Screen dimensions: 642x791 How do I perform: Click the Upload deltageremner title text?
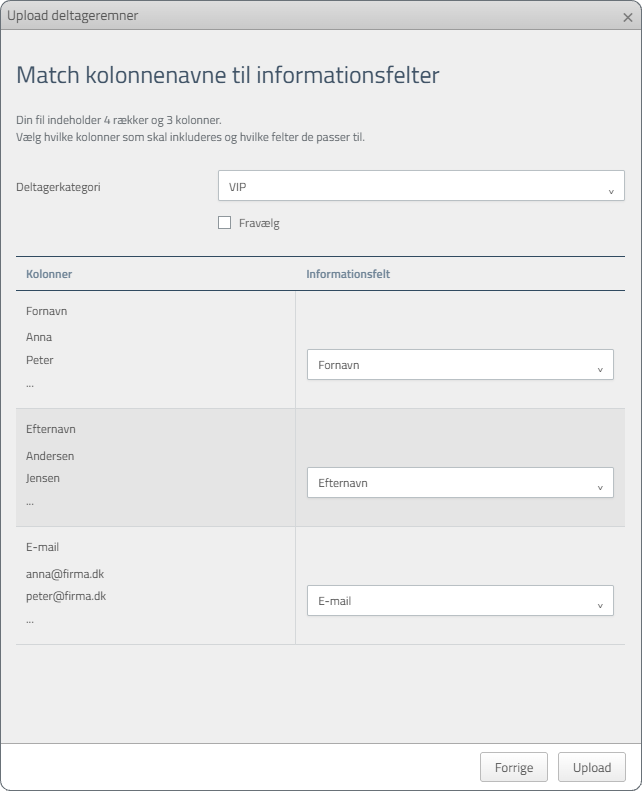73,16
